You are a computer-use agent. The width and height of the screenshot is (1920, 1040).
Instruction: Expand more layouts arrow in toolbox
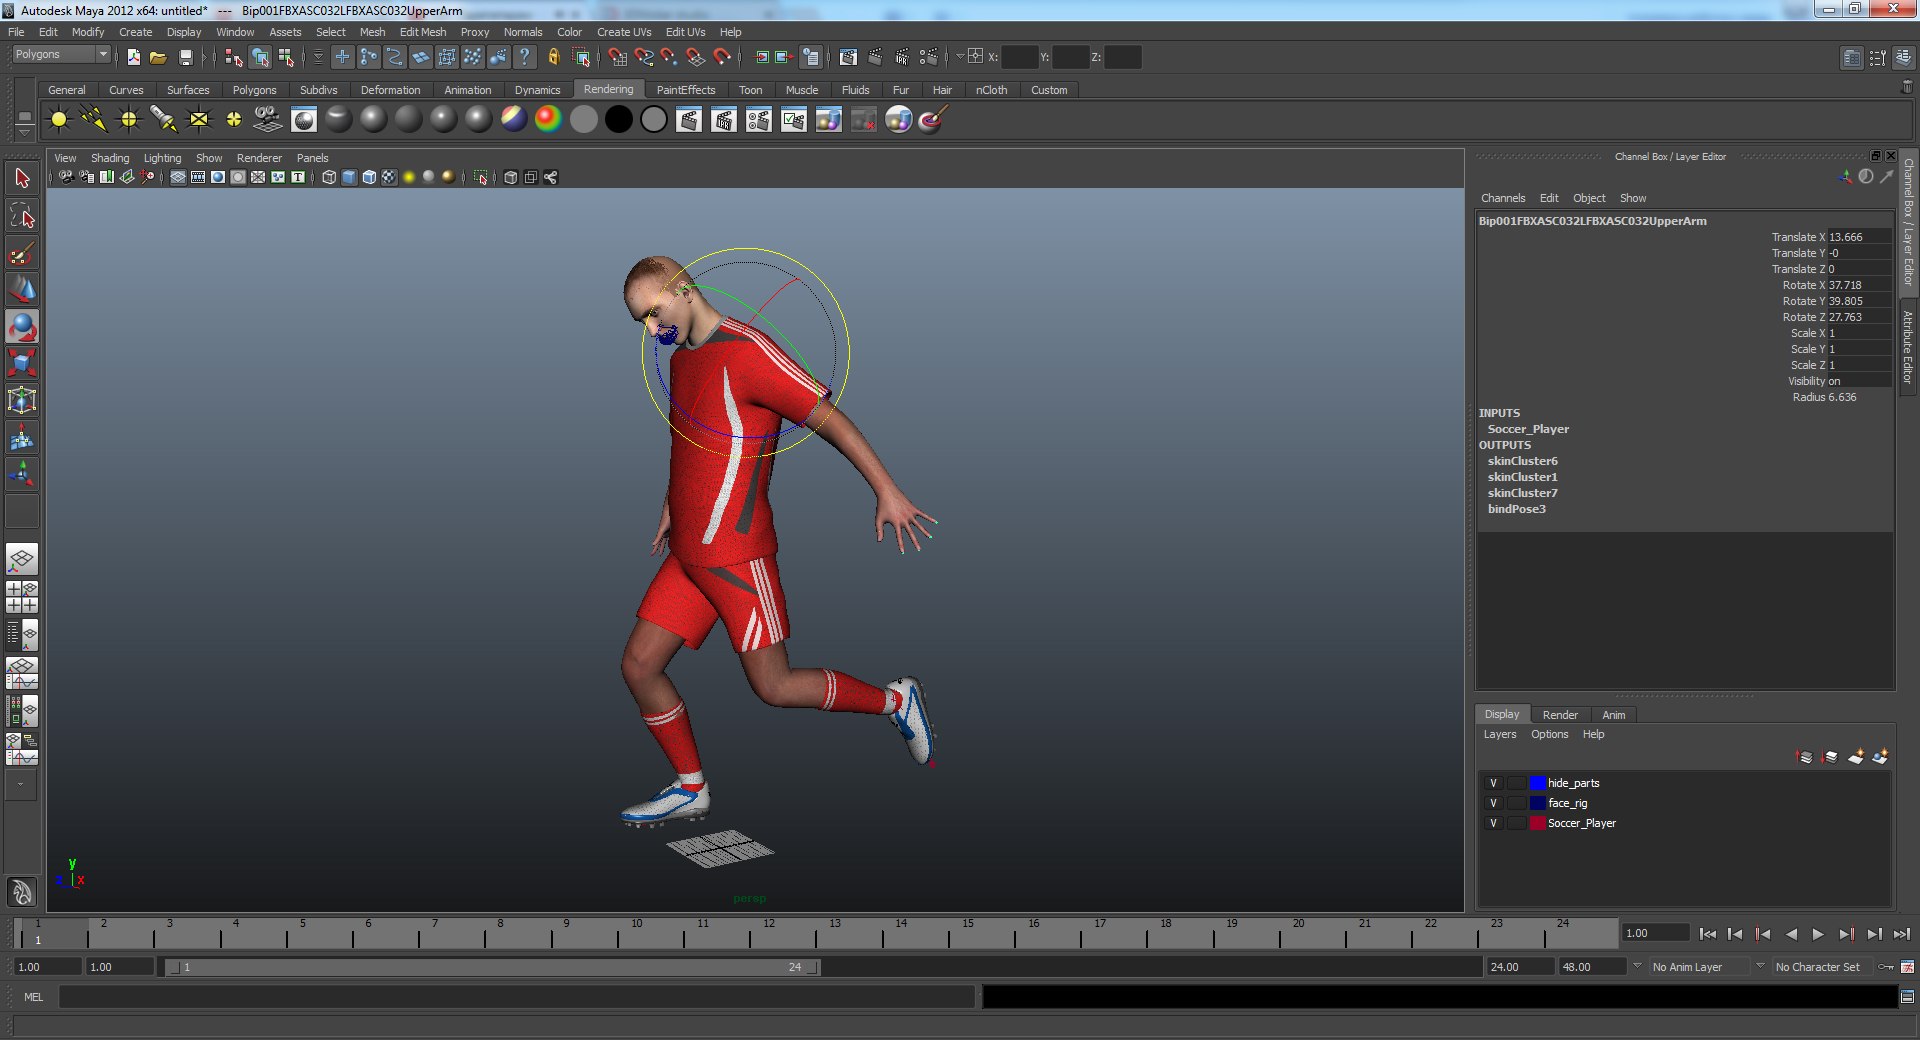21,785
